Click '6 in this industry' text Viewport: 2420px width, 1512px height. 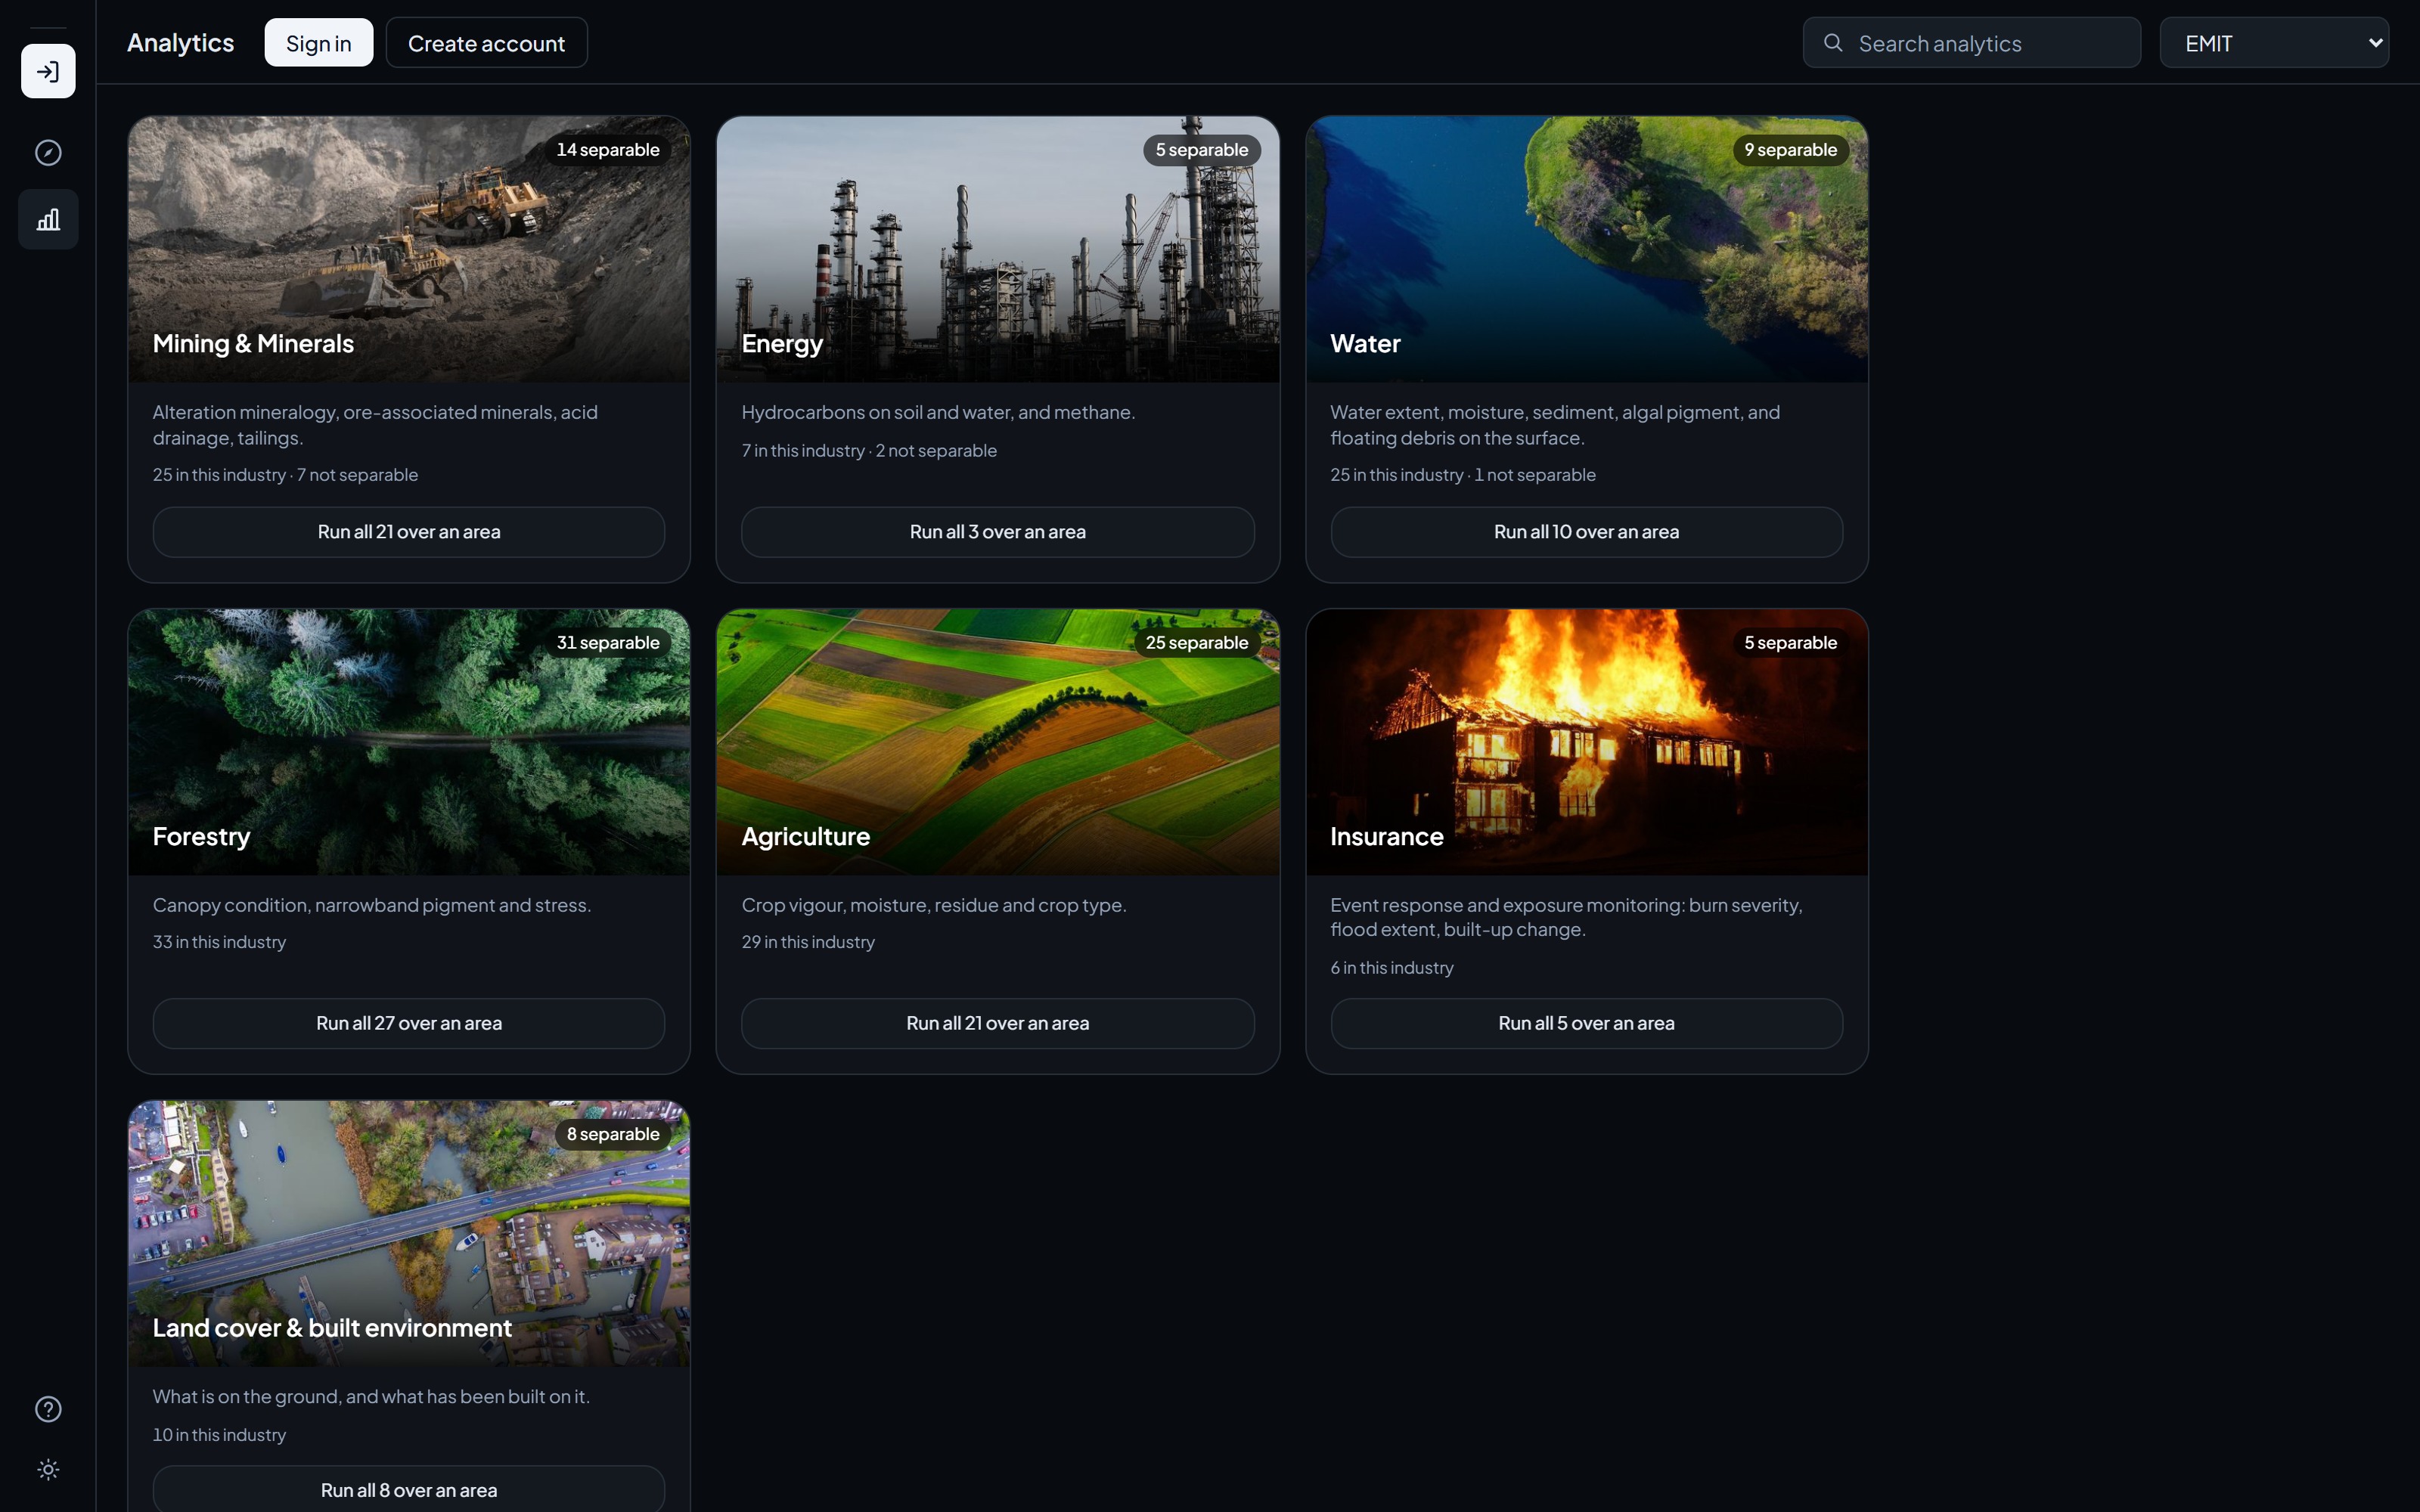(x=1392, y=968)
